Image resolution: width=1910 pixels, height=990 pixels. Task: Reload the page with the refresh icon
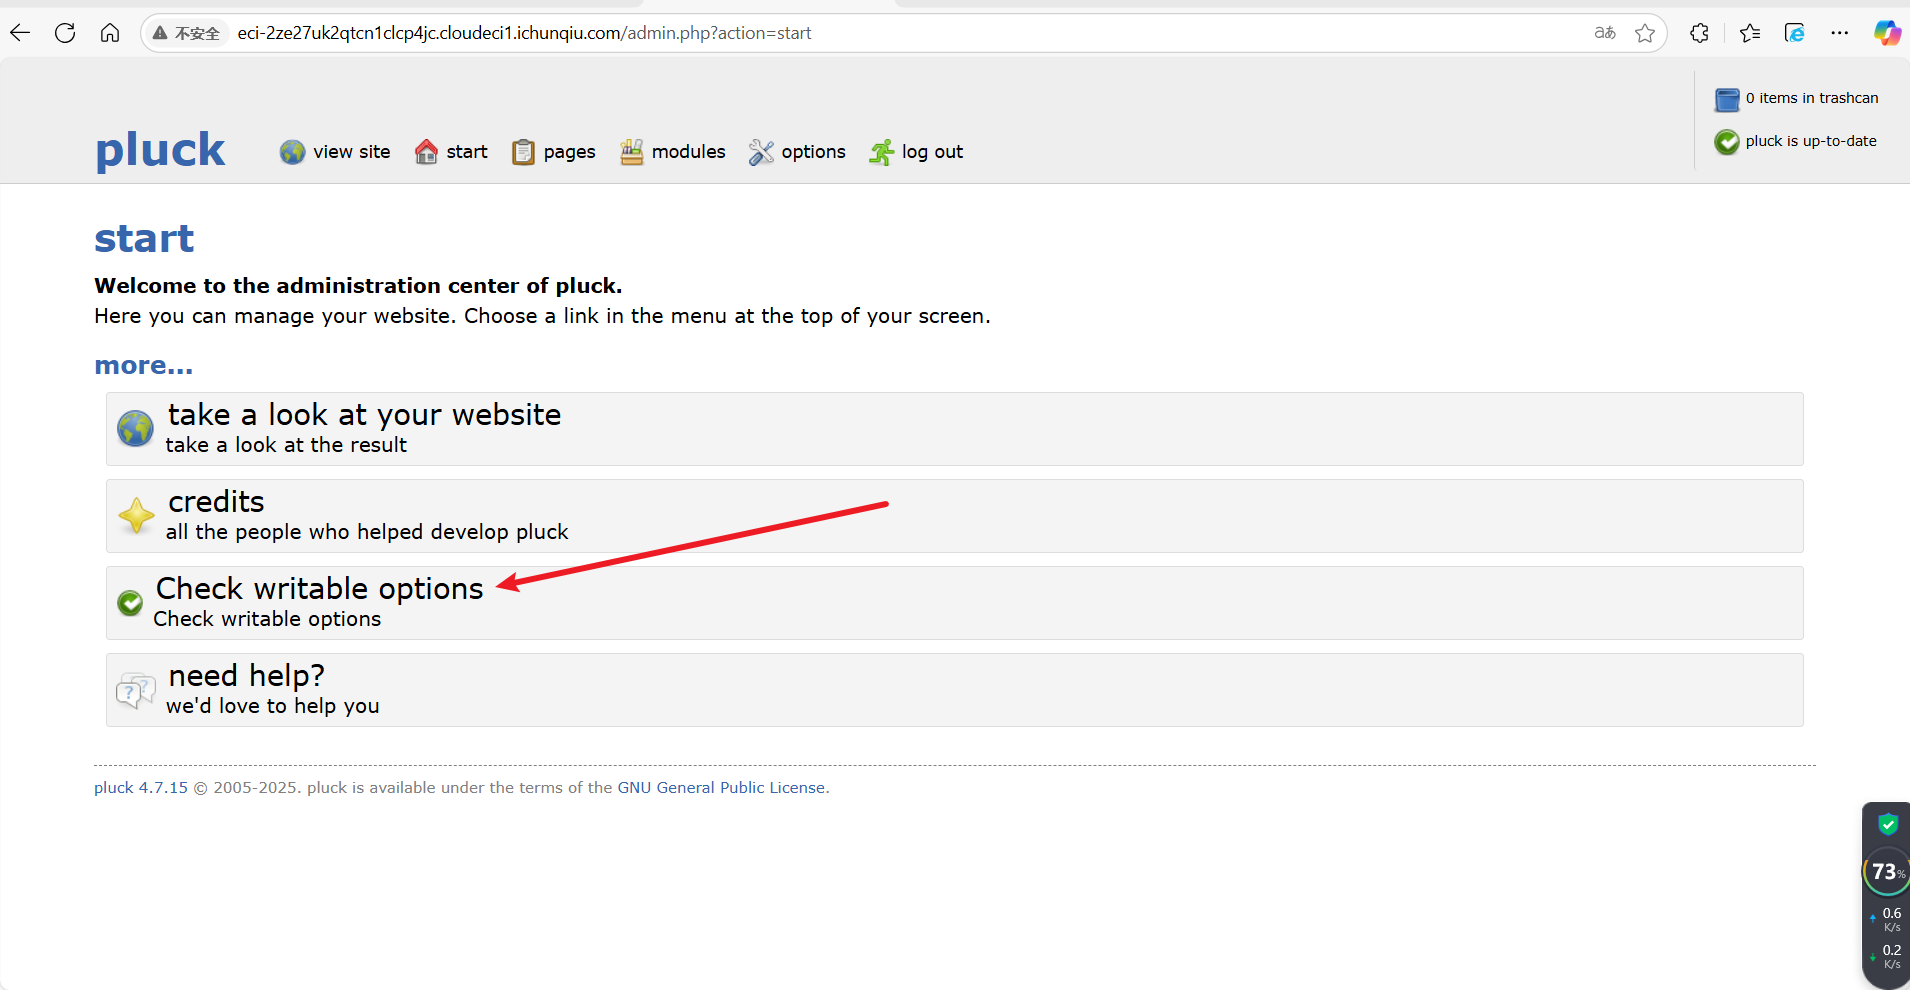65,33
